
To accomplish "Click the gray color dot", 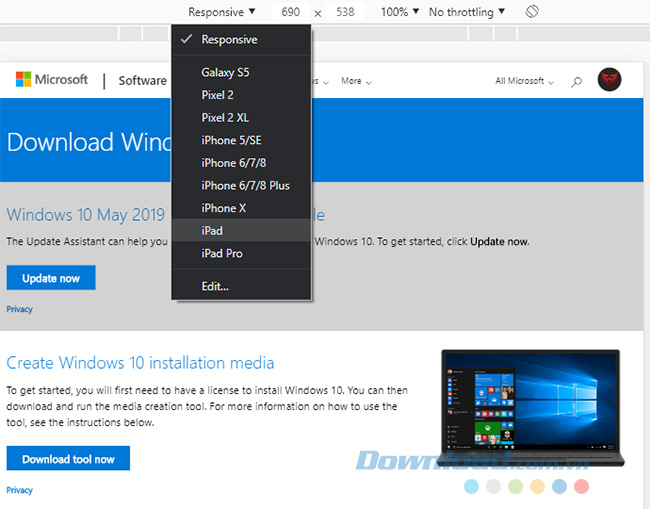I will pyautogui.click(x=493, y=486).
